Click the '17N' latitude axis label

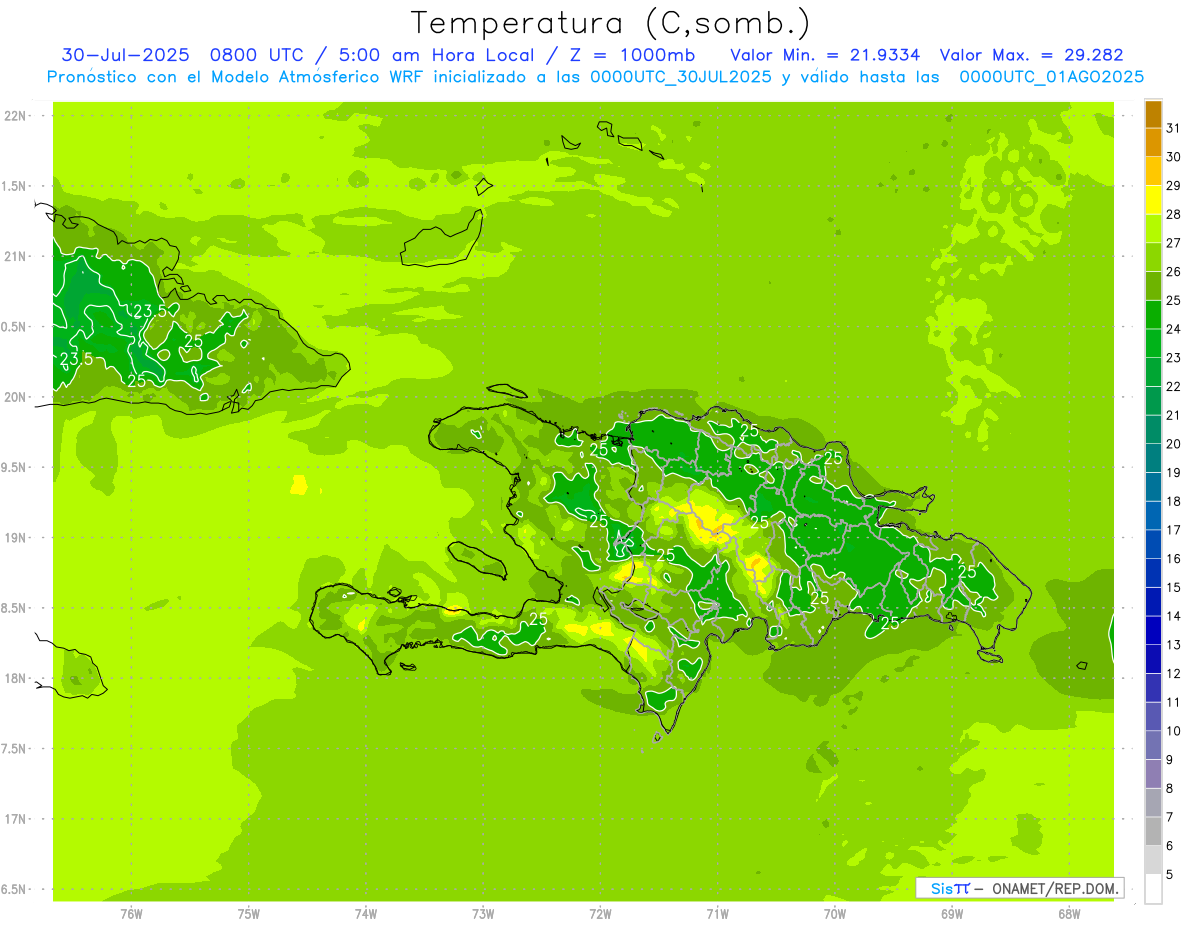click(16, 819)
